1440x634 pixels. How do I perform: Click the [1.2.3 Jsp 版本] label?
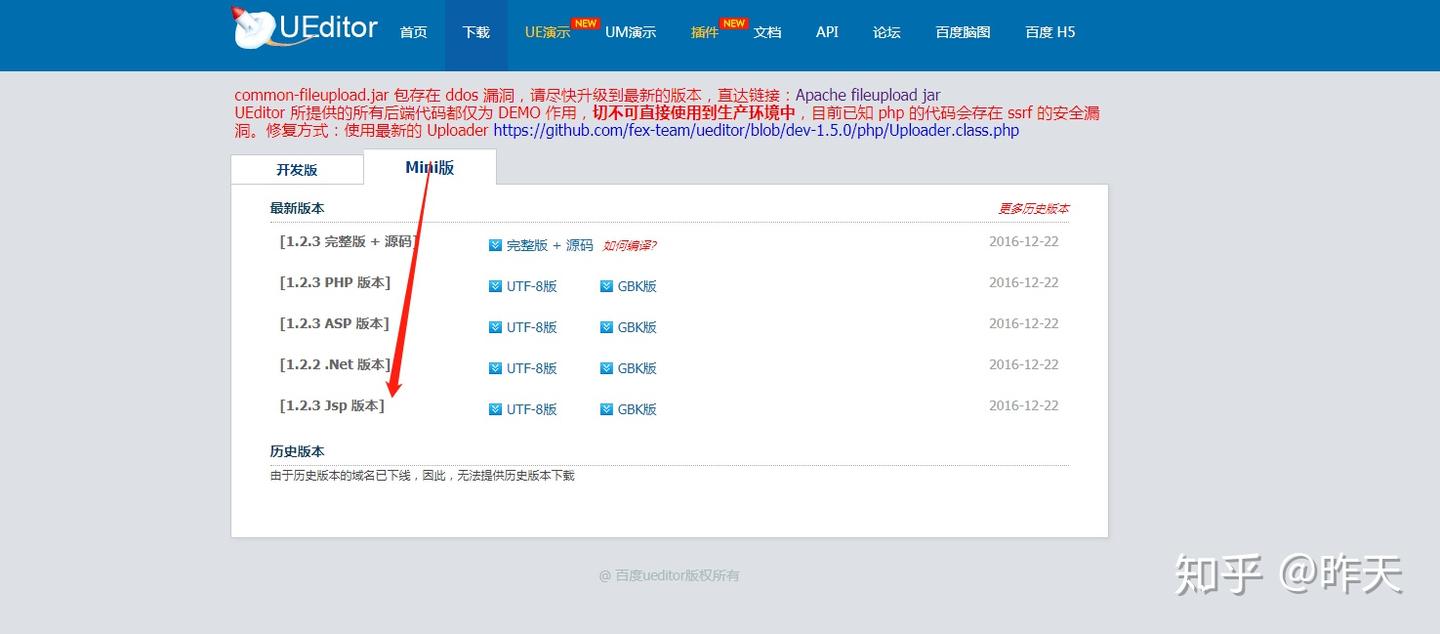tap(332, 405)
